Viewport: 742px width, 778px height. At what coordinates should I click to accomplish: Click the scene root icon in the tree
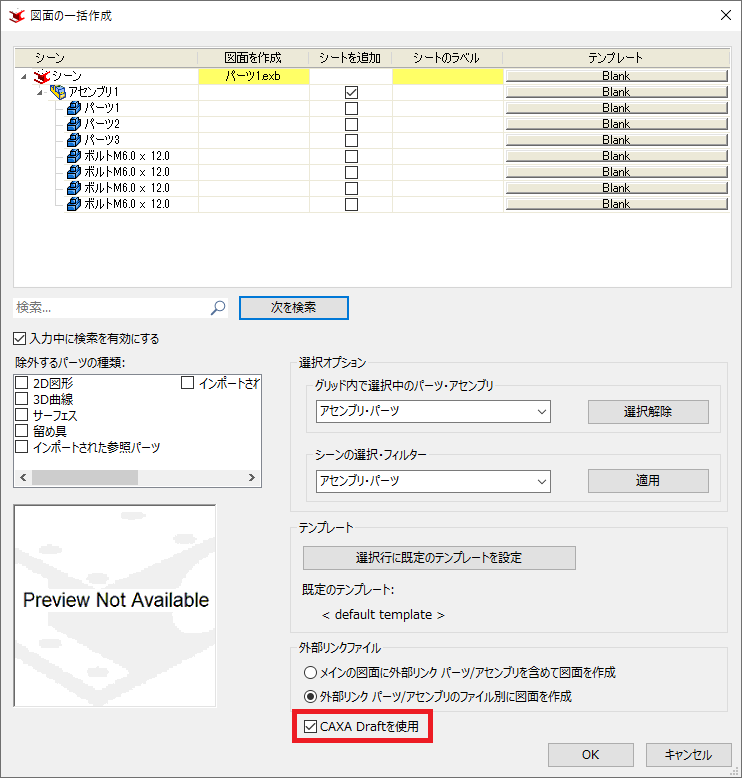click(x=42, y=76)
